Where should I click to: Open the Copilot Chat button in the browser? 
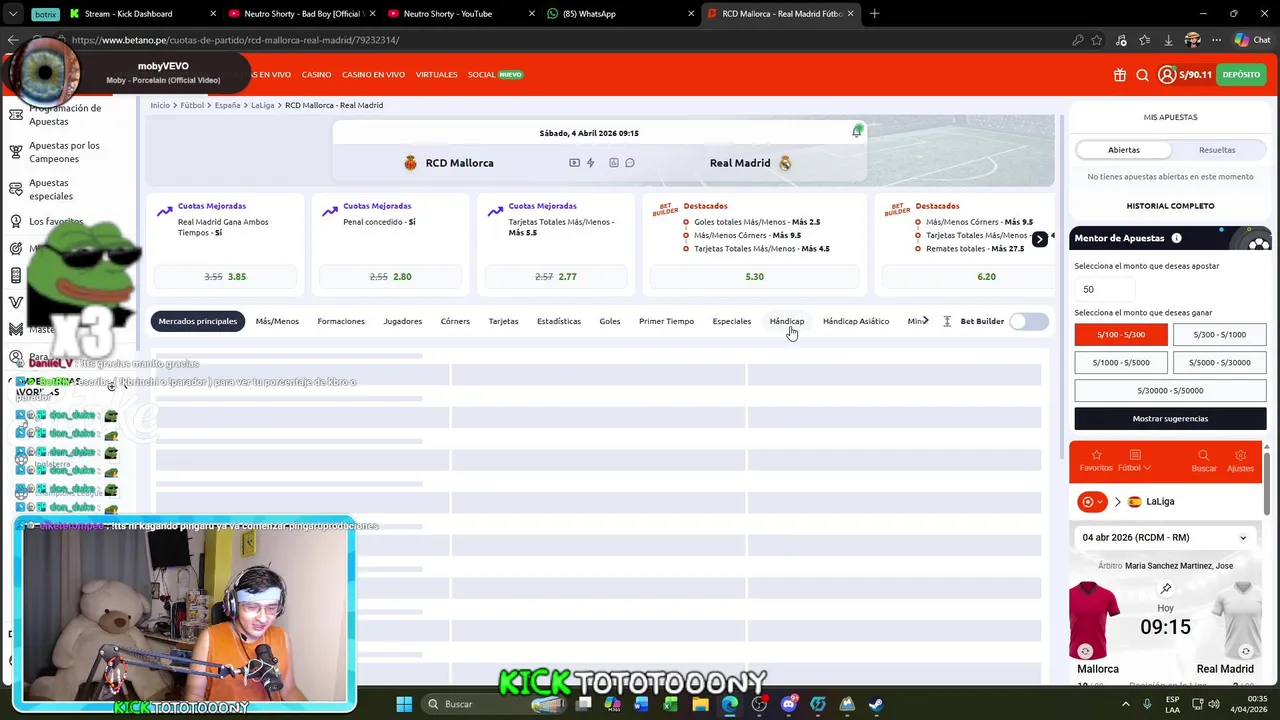[x=1252, y=40]
